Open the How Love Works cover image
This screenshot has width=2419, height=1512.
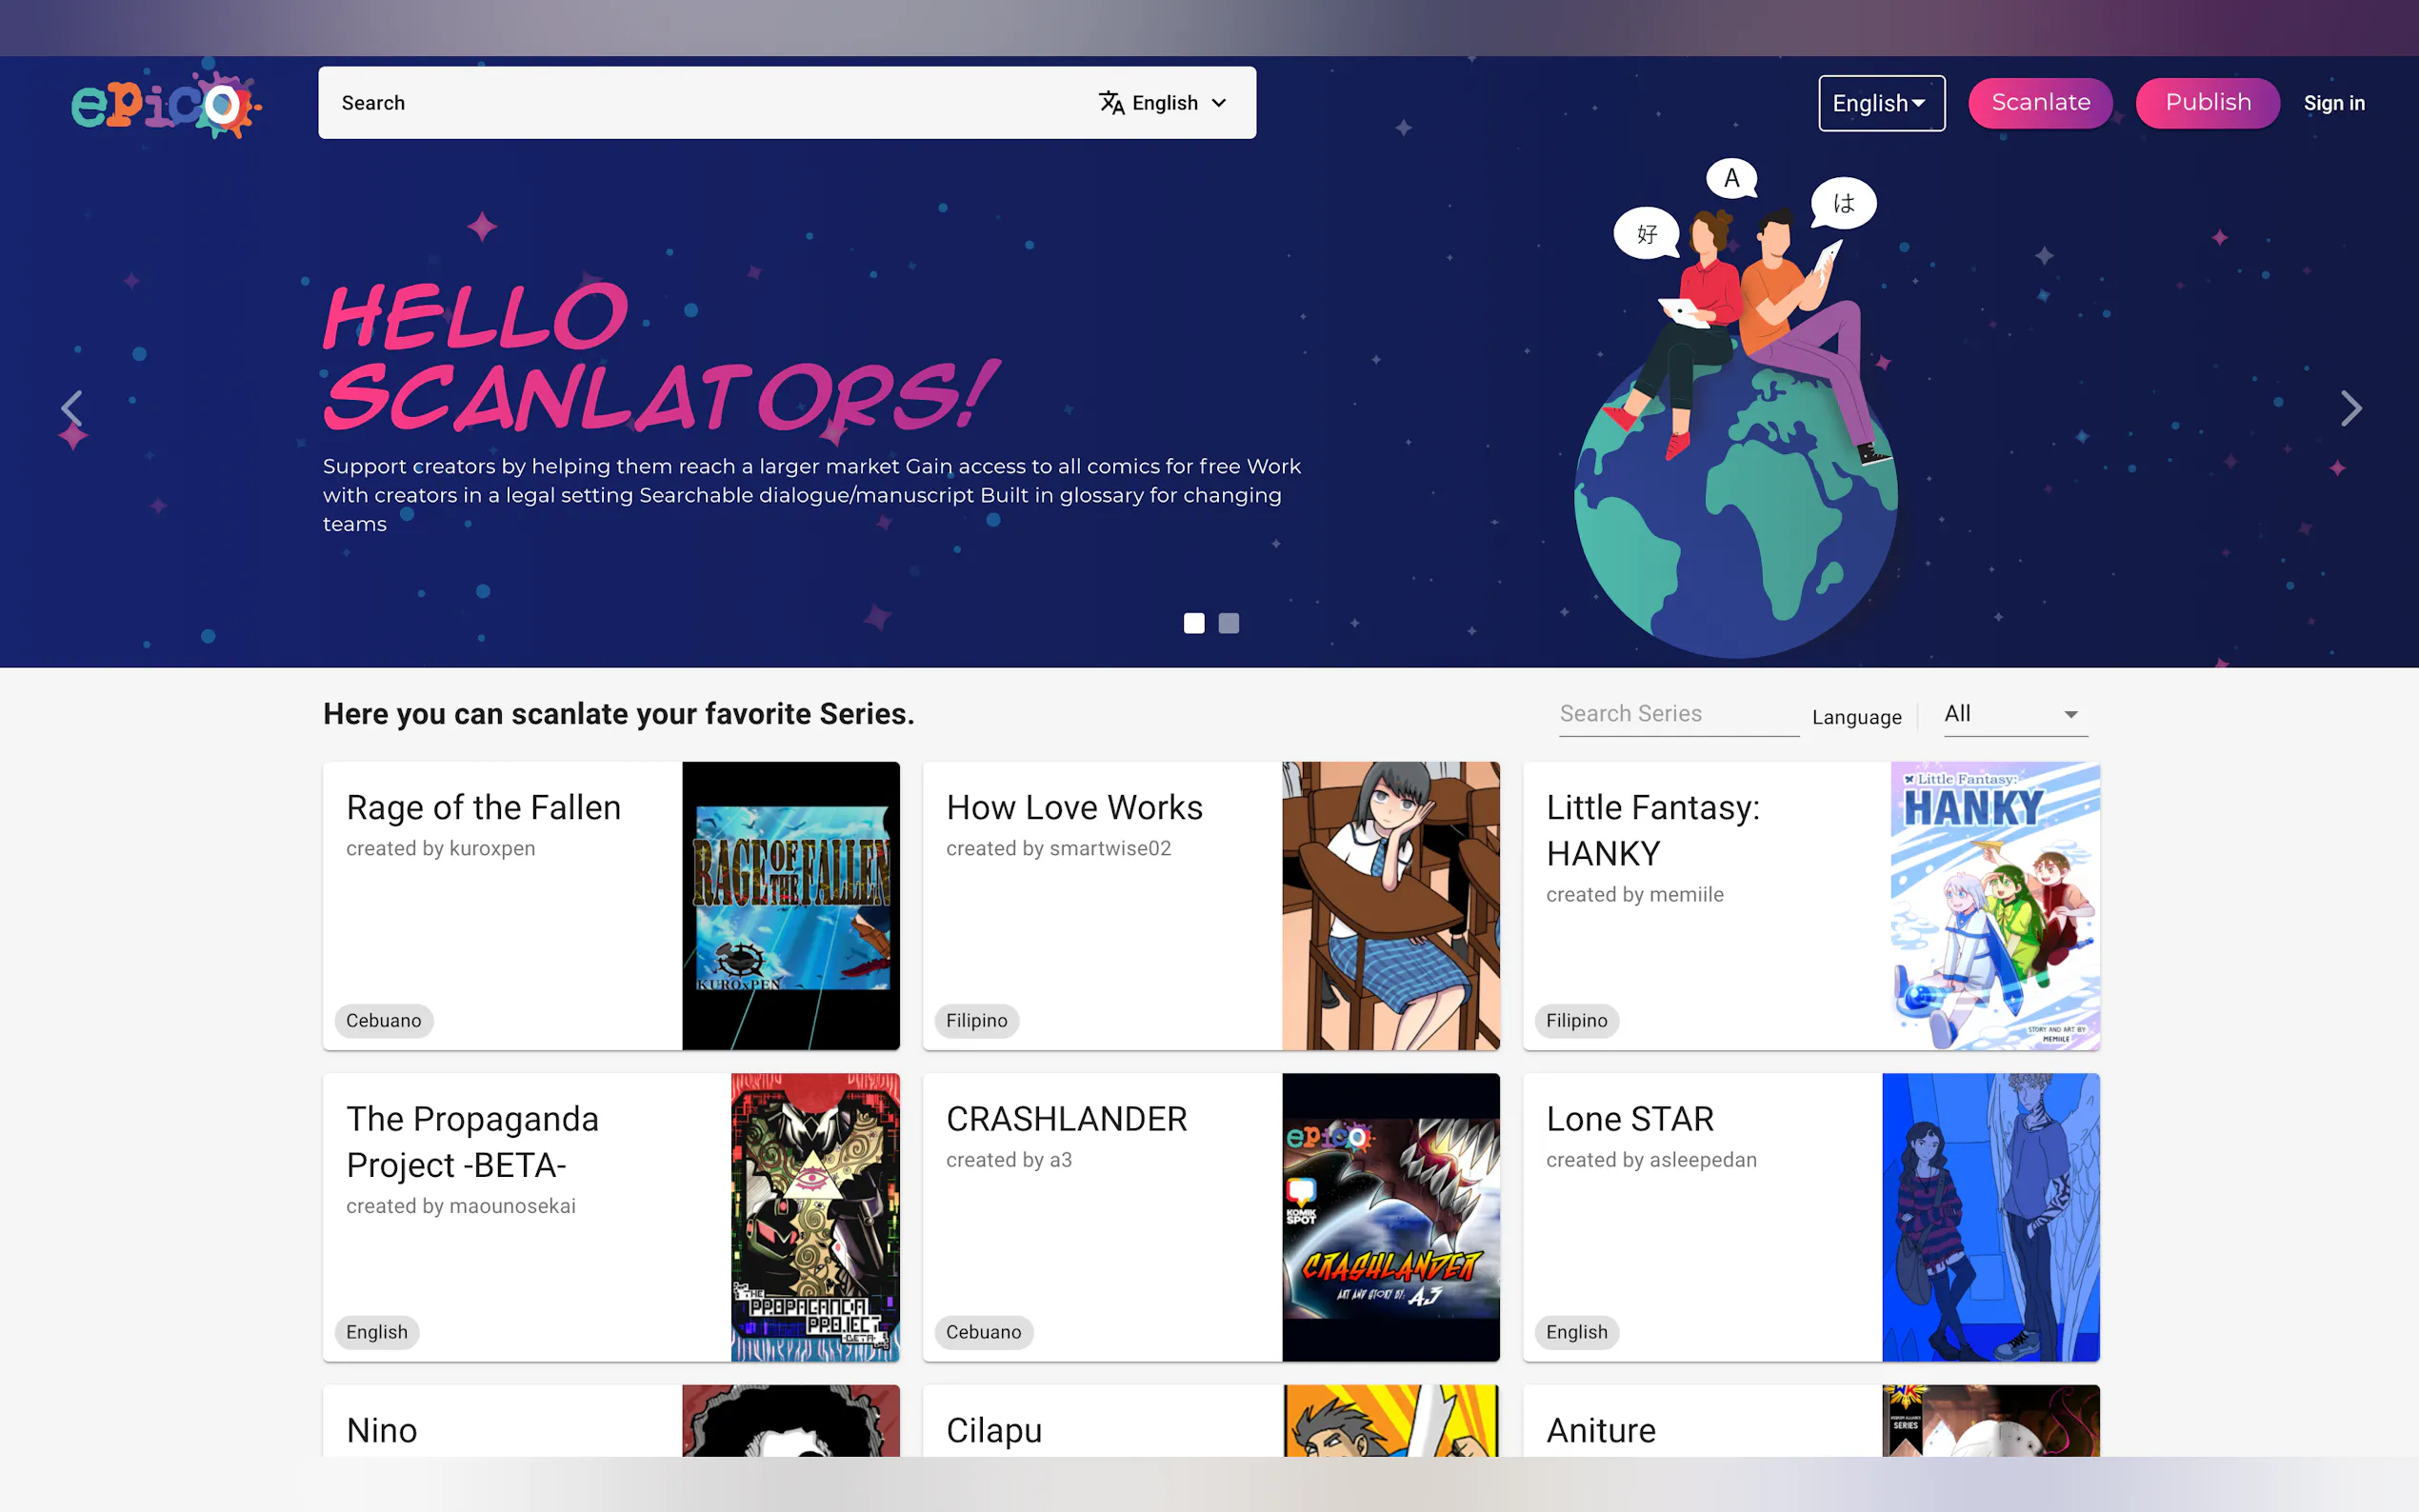1390,906
